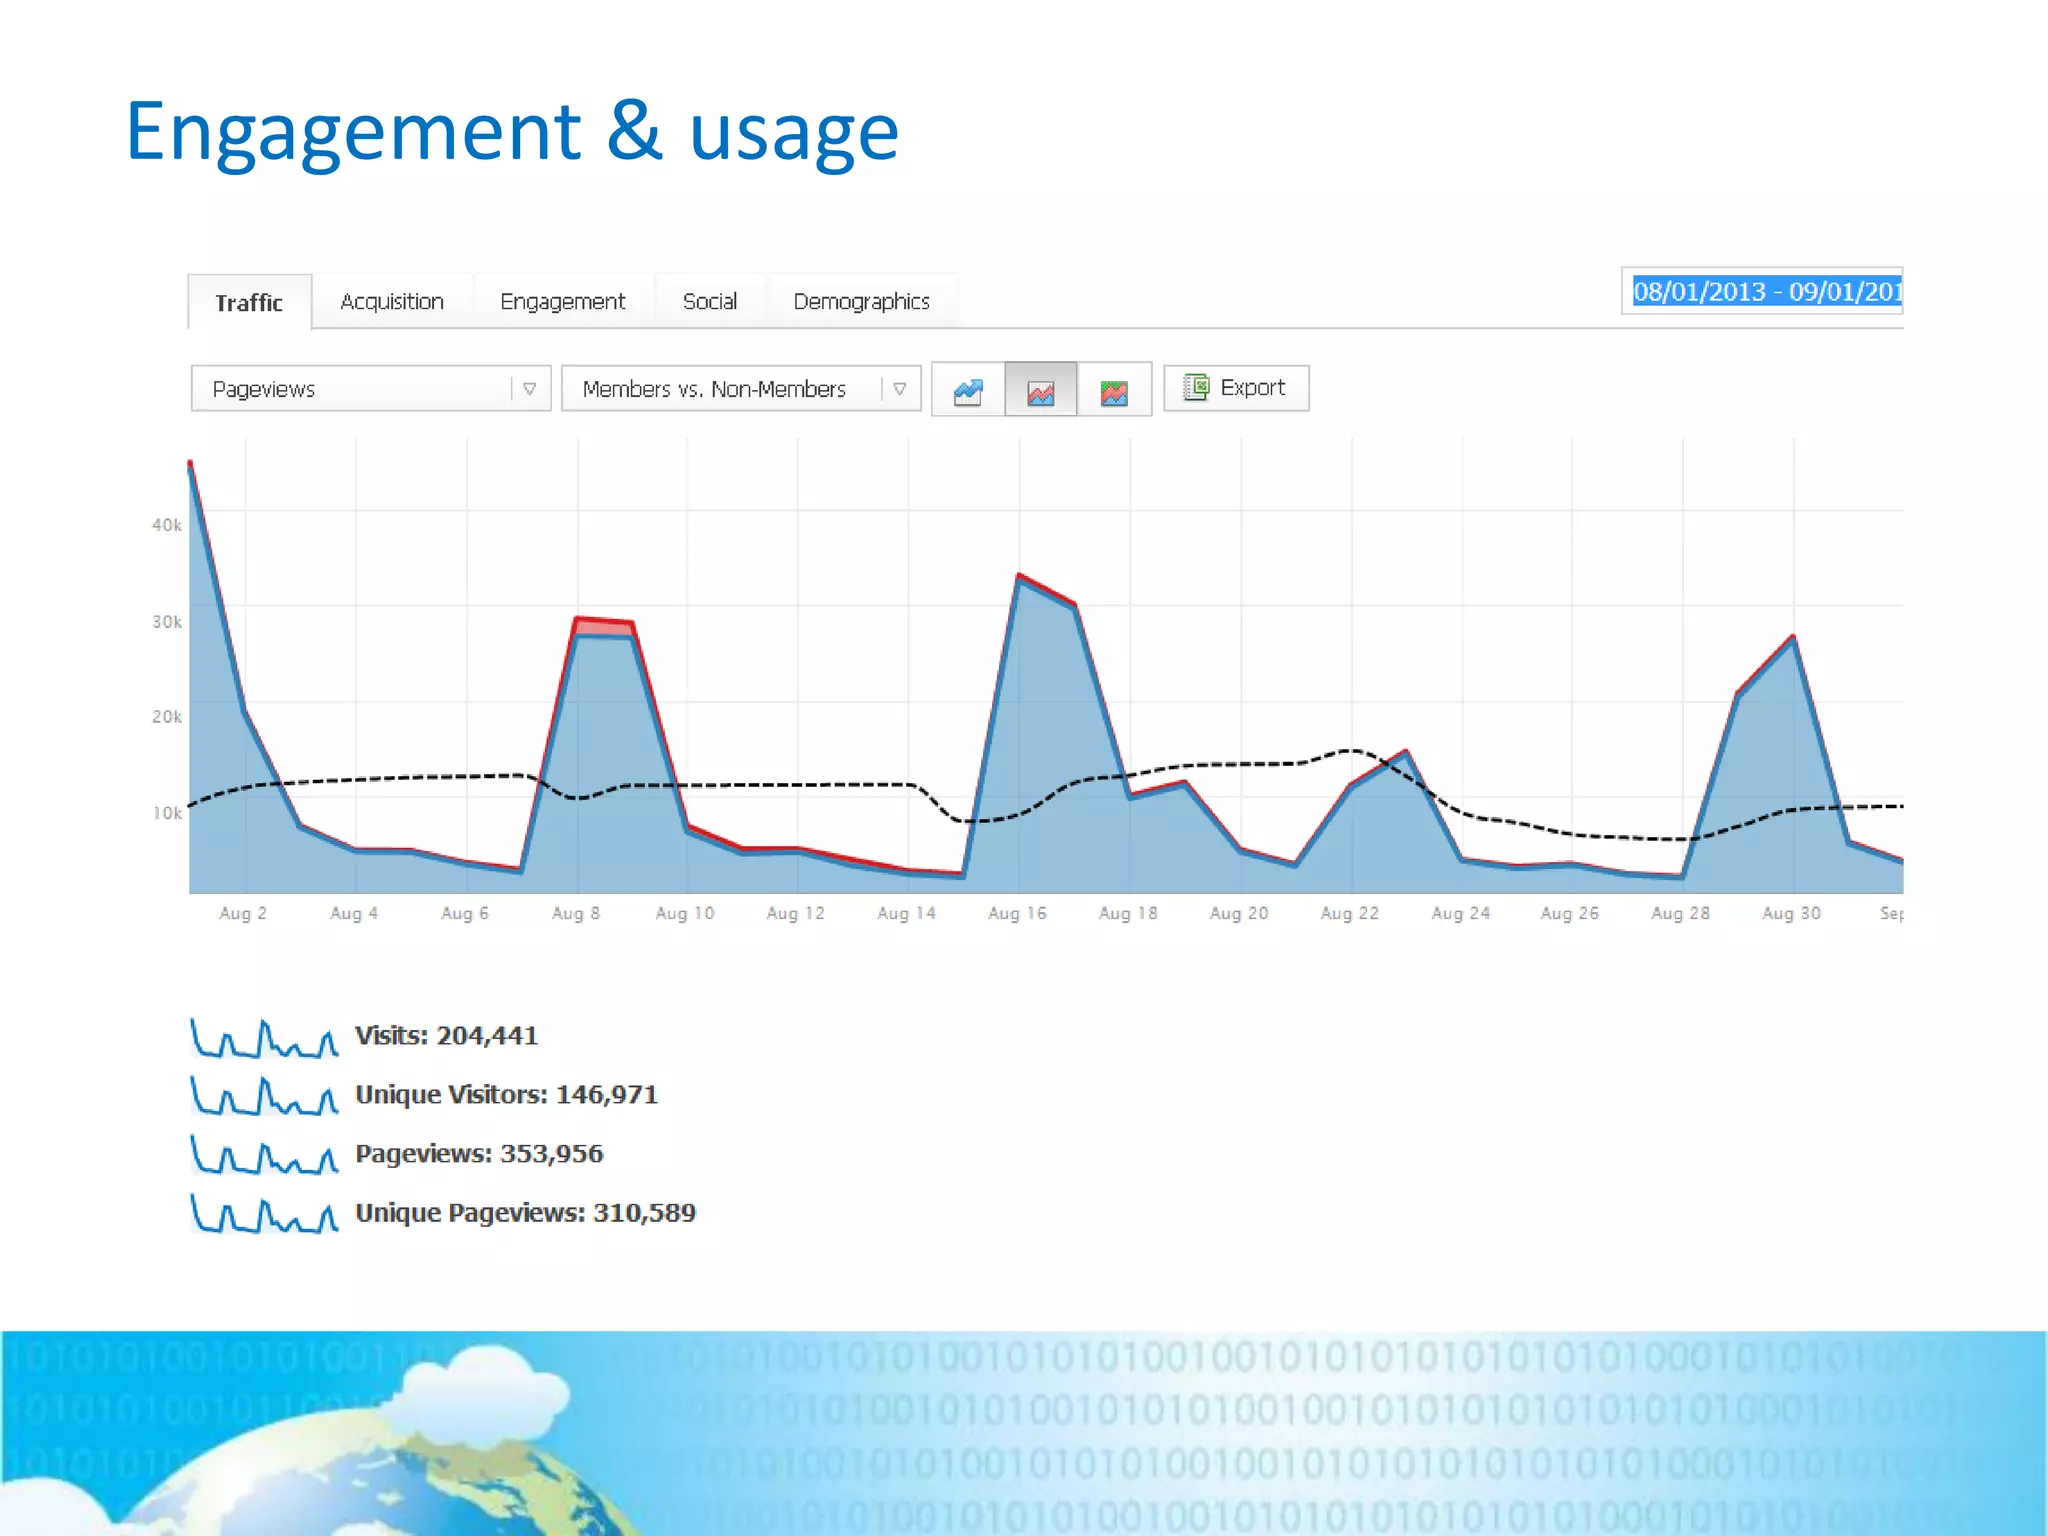Open the Members vs. Non-Members dropdown

(x=741, y=388)
